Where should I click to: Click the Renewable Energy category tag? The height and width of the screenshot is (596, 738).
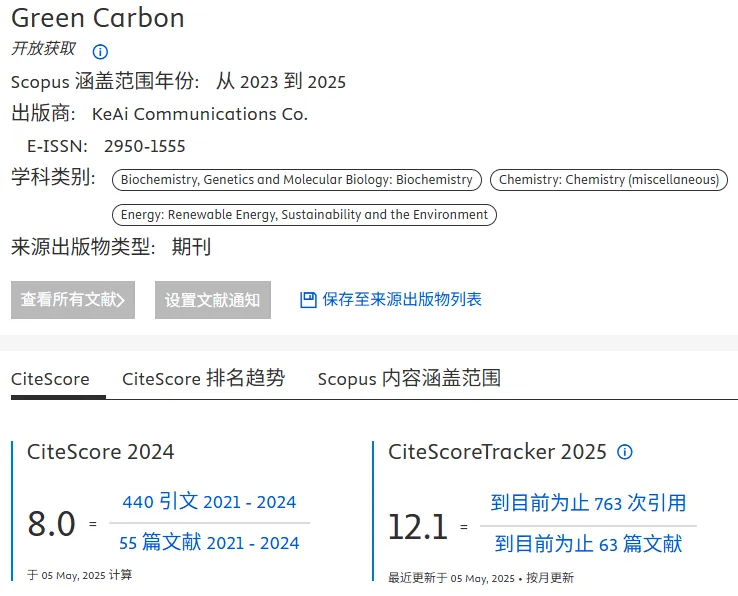(x=305, y=215)
